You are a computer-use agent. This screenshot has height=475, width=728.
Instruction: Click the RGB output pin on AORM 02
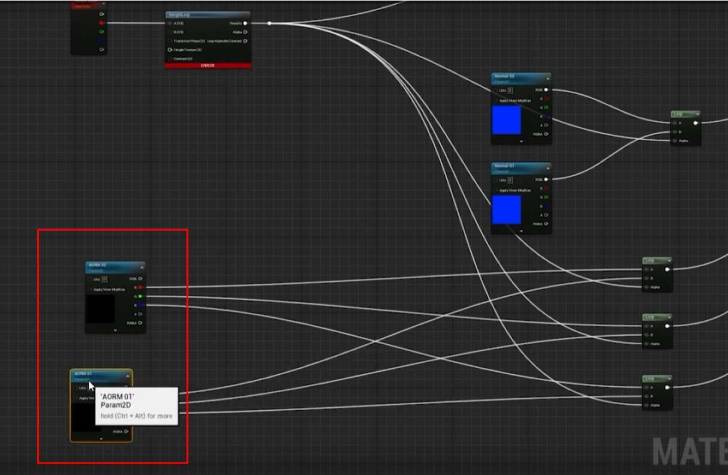click(x=140, y=279)
